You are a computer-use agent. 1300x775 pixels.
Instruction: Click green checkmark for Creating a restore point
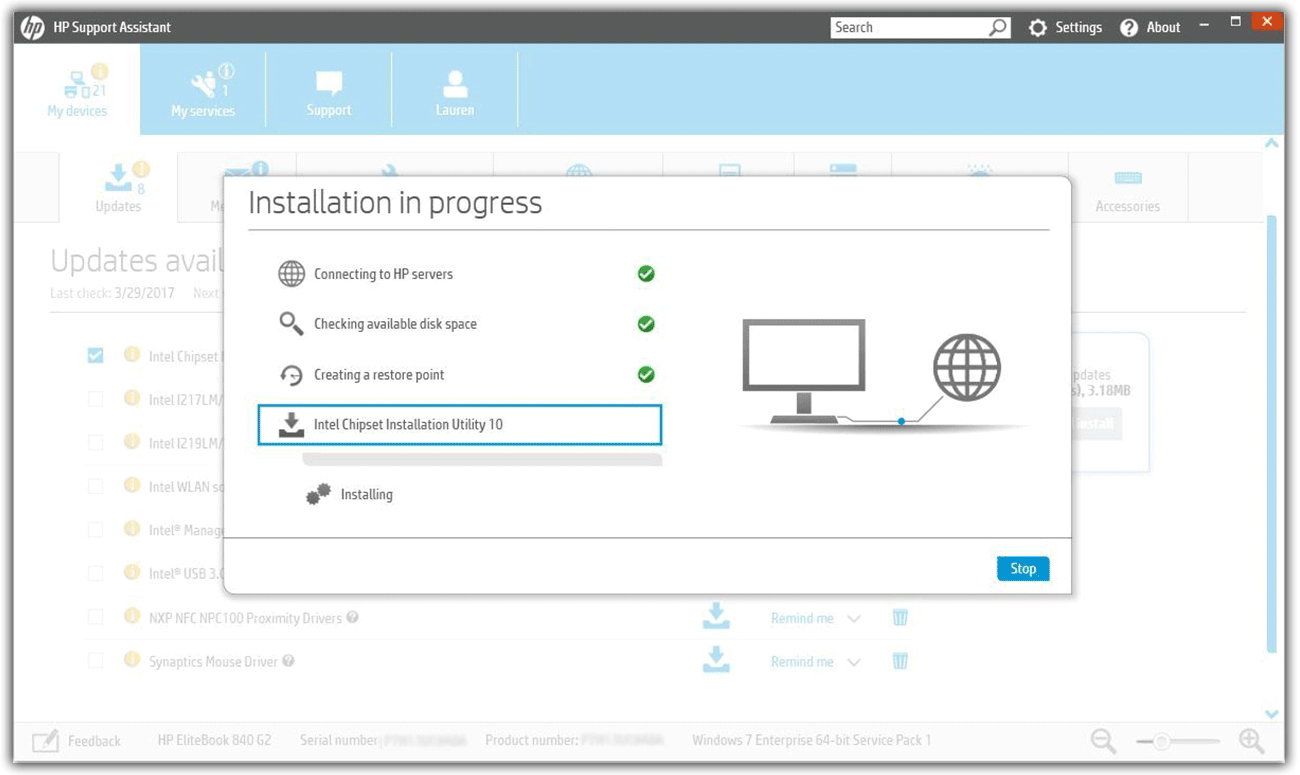(x=646, y=374)
